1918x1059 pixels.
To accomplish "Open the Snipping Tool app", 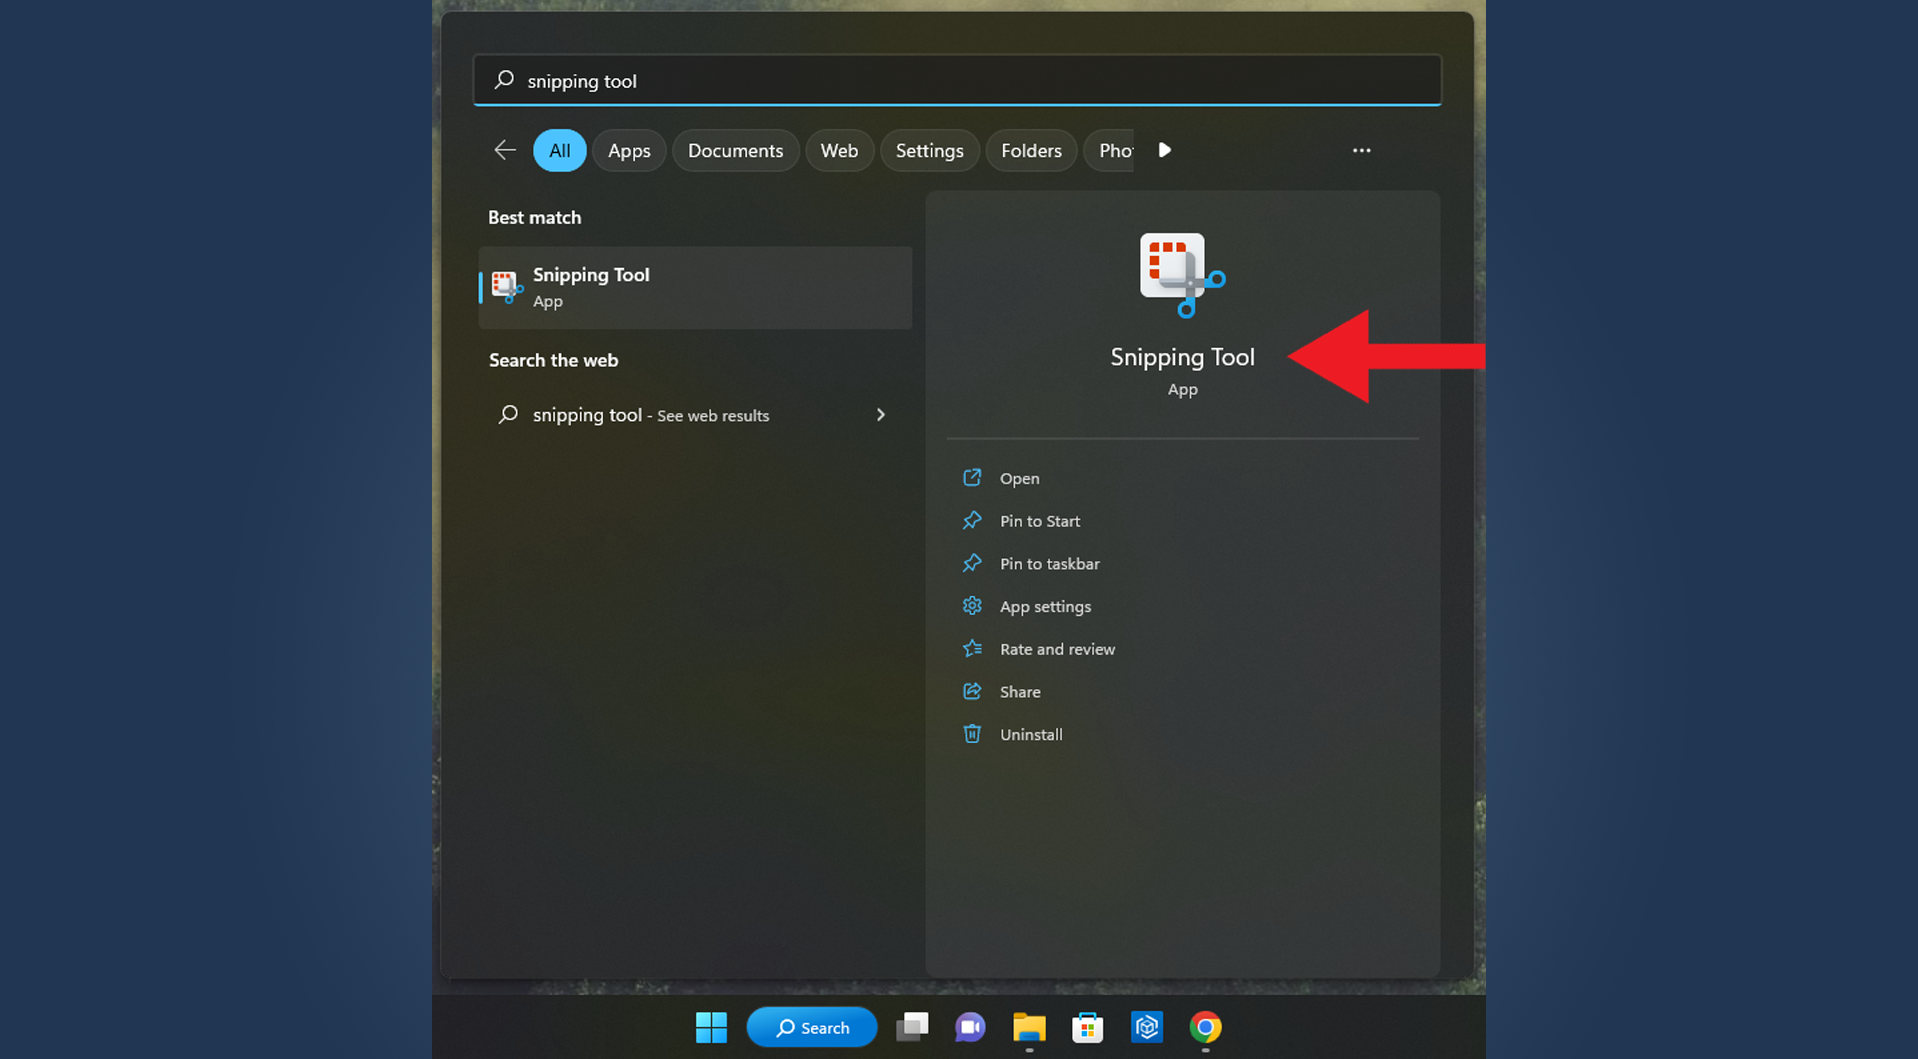I will (1019, 478).
